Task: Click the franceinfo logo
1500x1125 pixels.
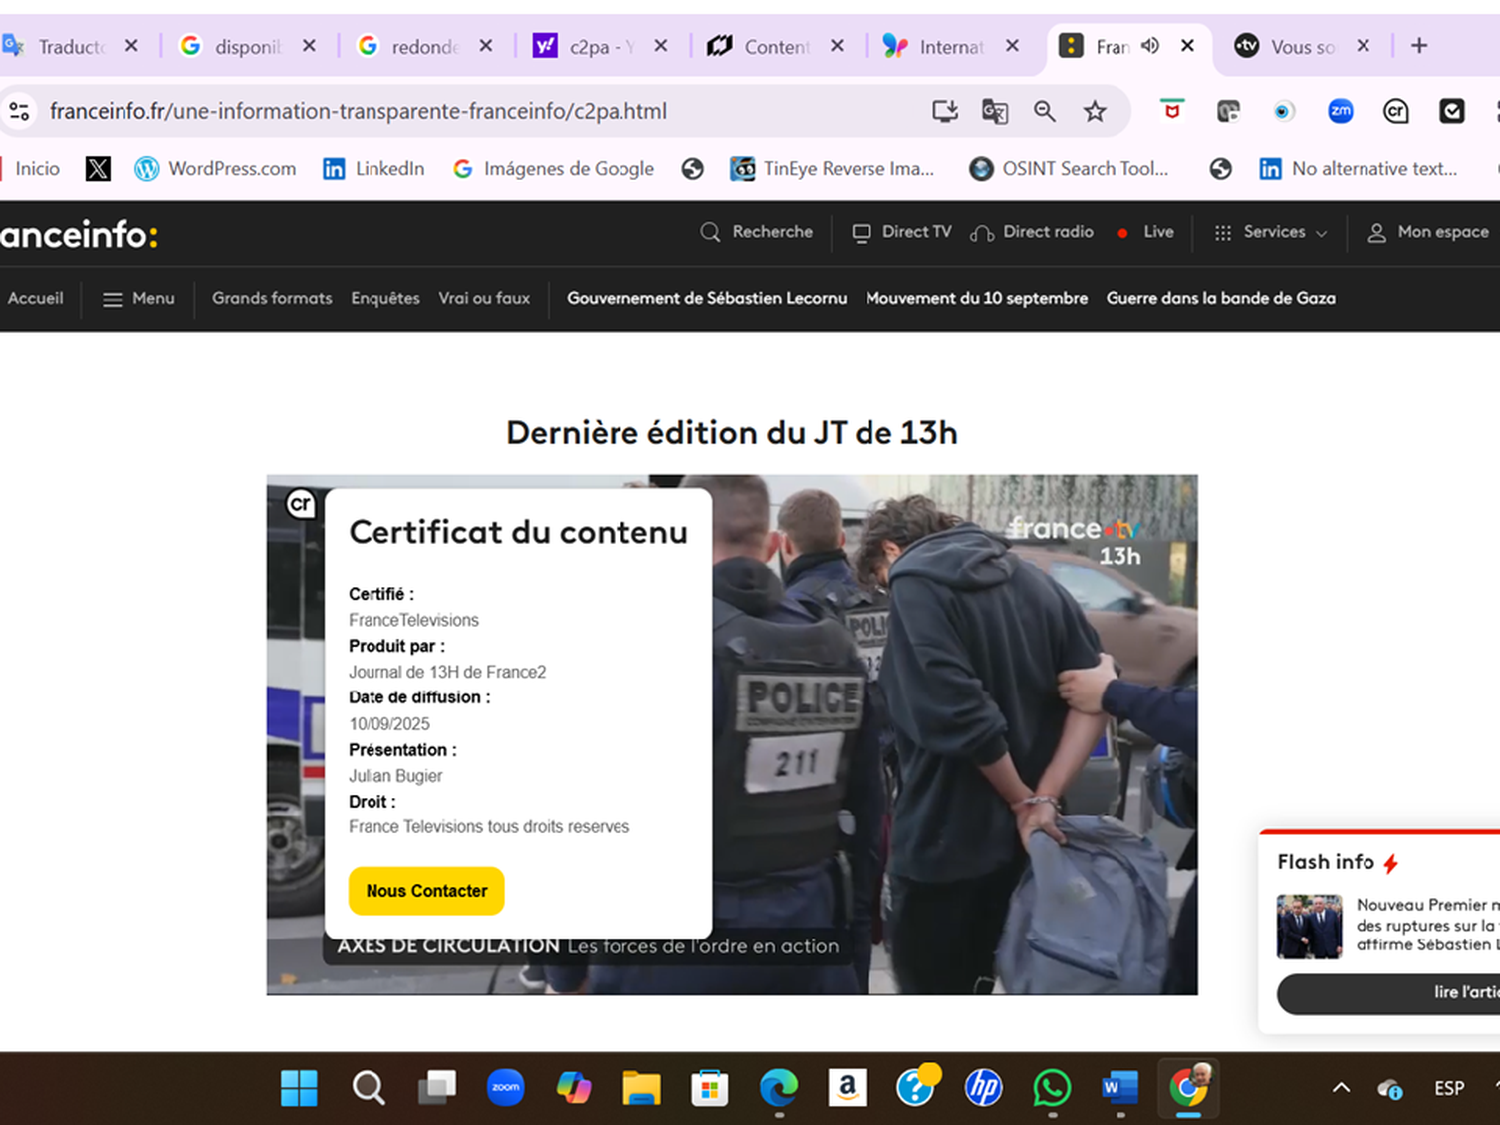Action: [x=79, y=234]
